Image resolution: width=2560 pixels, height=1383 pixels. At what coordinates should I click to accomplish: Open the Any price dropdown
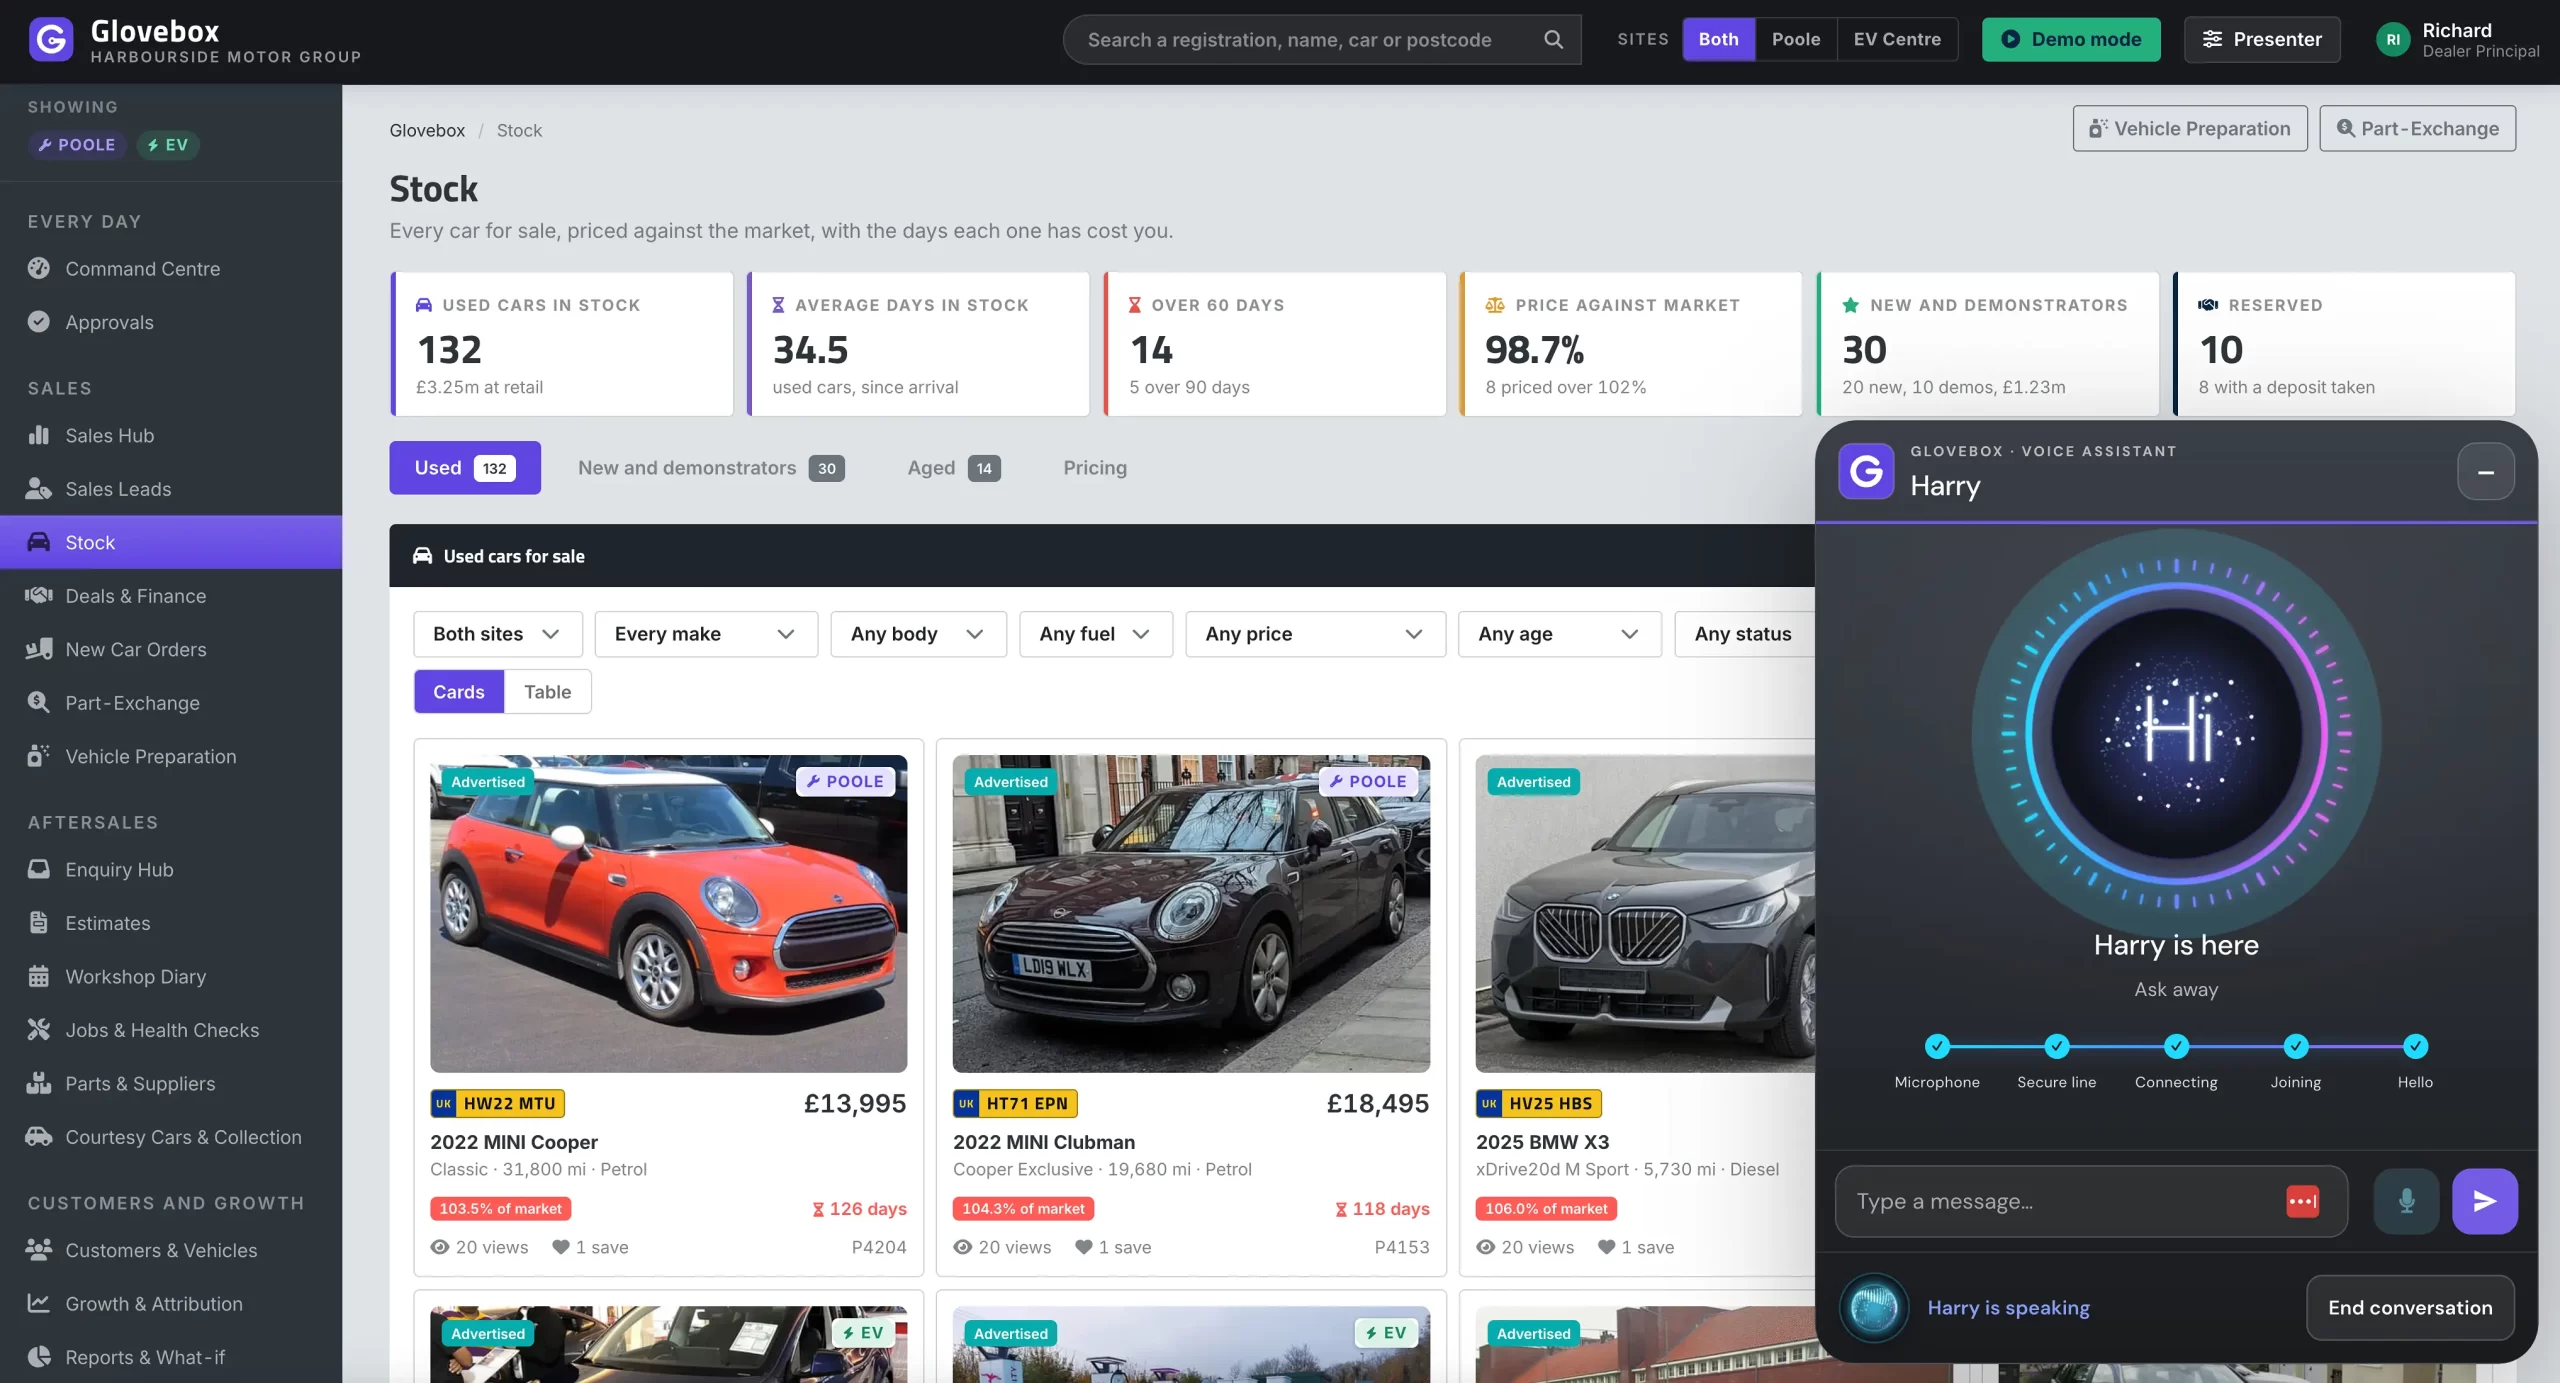coord(1315,634)
